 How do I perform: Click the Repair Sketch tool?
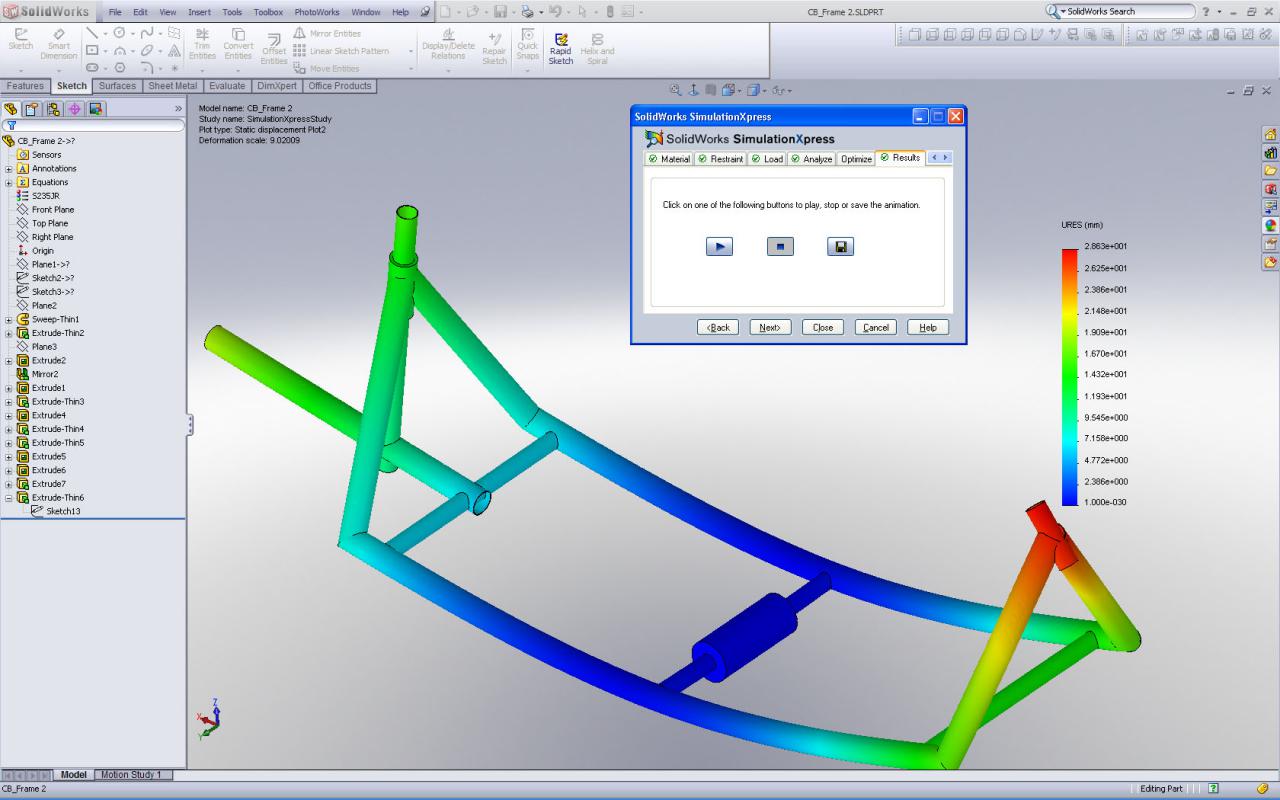coord(494,48)
